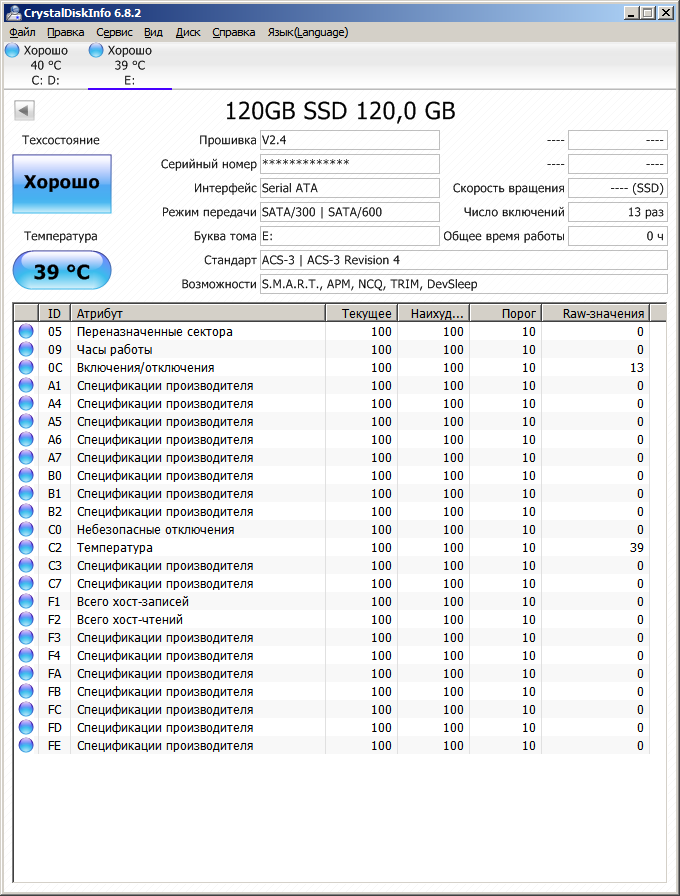Viewport: 680px width, 896px height.
Task: Click the Интерфейс Serial ATA field
Action: pos(350,188)
